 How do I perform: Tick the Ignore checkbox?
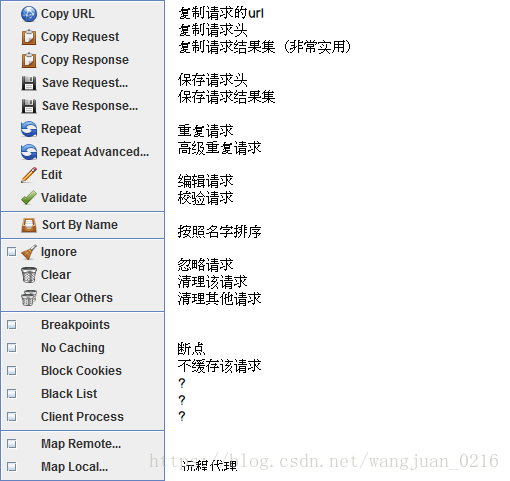12,252
